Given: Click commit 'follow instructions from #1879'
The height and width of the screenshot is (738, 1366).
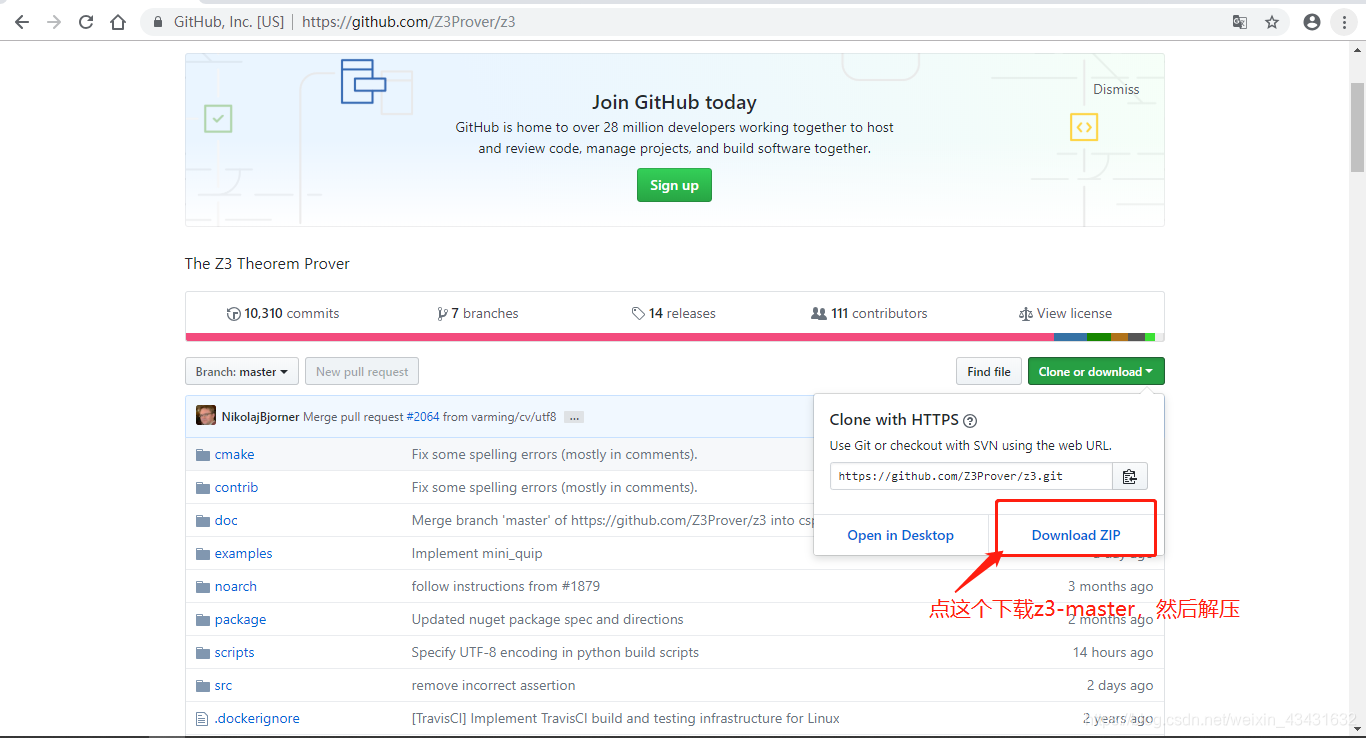Looking at the screenshot, I should pos(506,586).
